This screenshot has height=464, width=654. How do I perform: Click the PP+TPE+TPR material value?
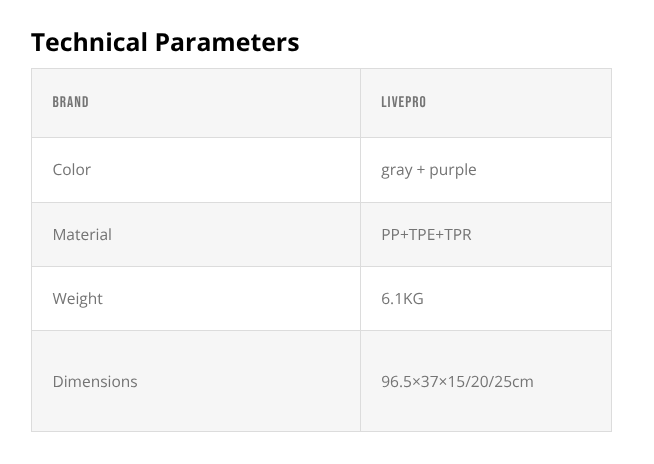pos(426,235)
